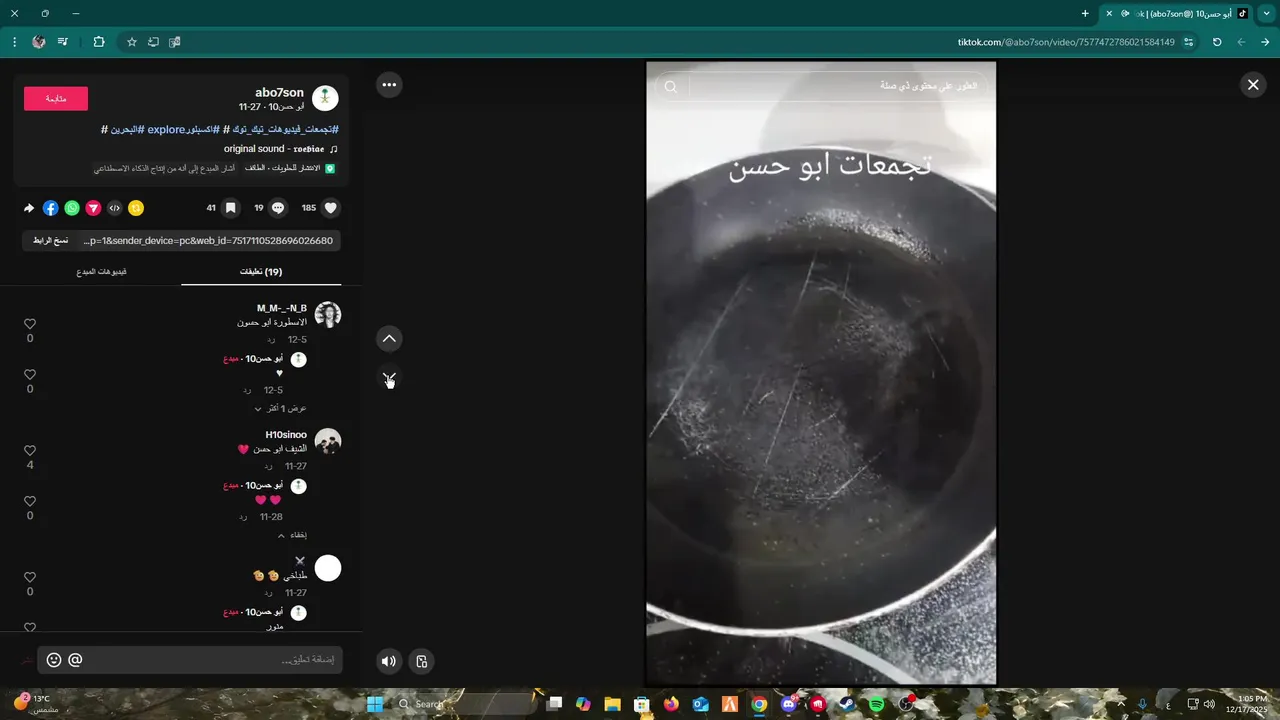Mute the video sound
This screenshot has width=1280, height=720.
(x=389, y=661)
